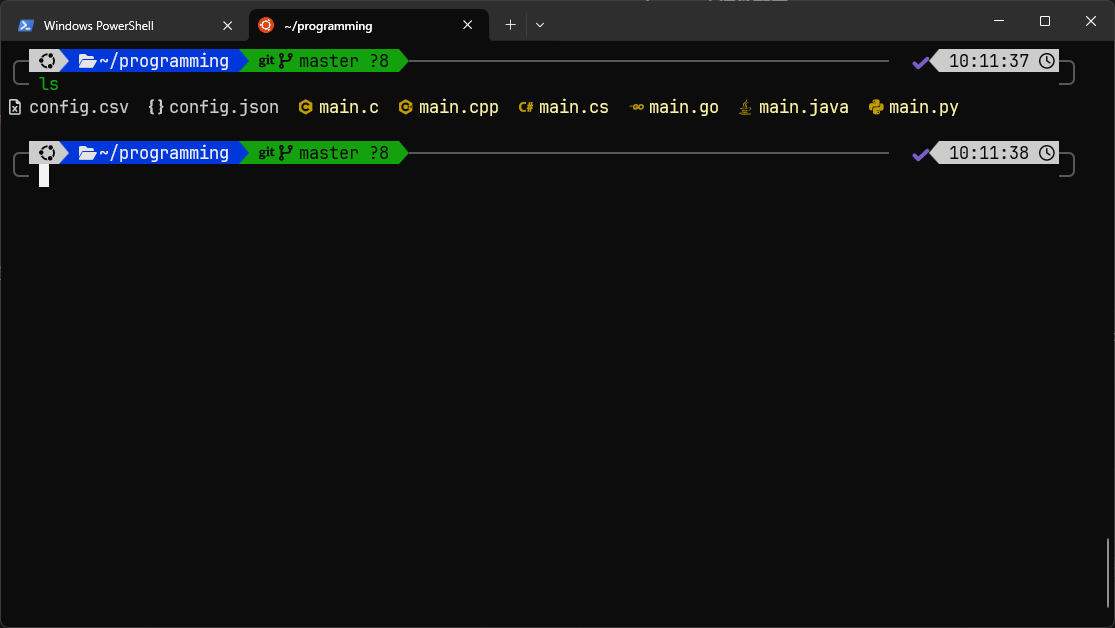The width and height of the screenshot is (1115, 628).
Task: Click the Ubuntu icon in active tab
Action: coord(266,25)
